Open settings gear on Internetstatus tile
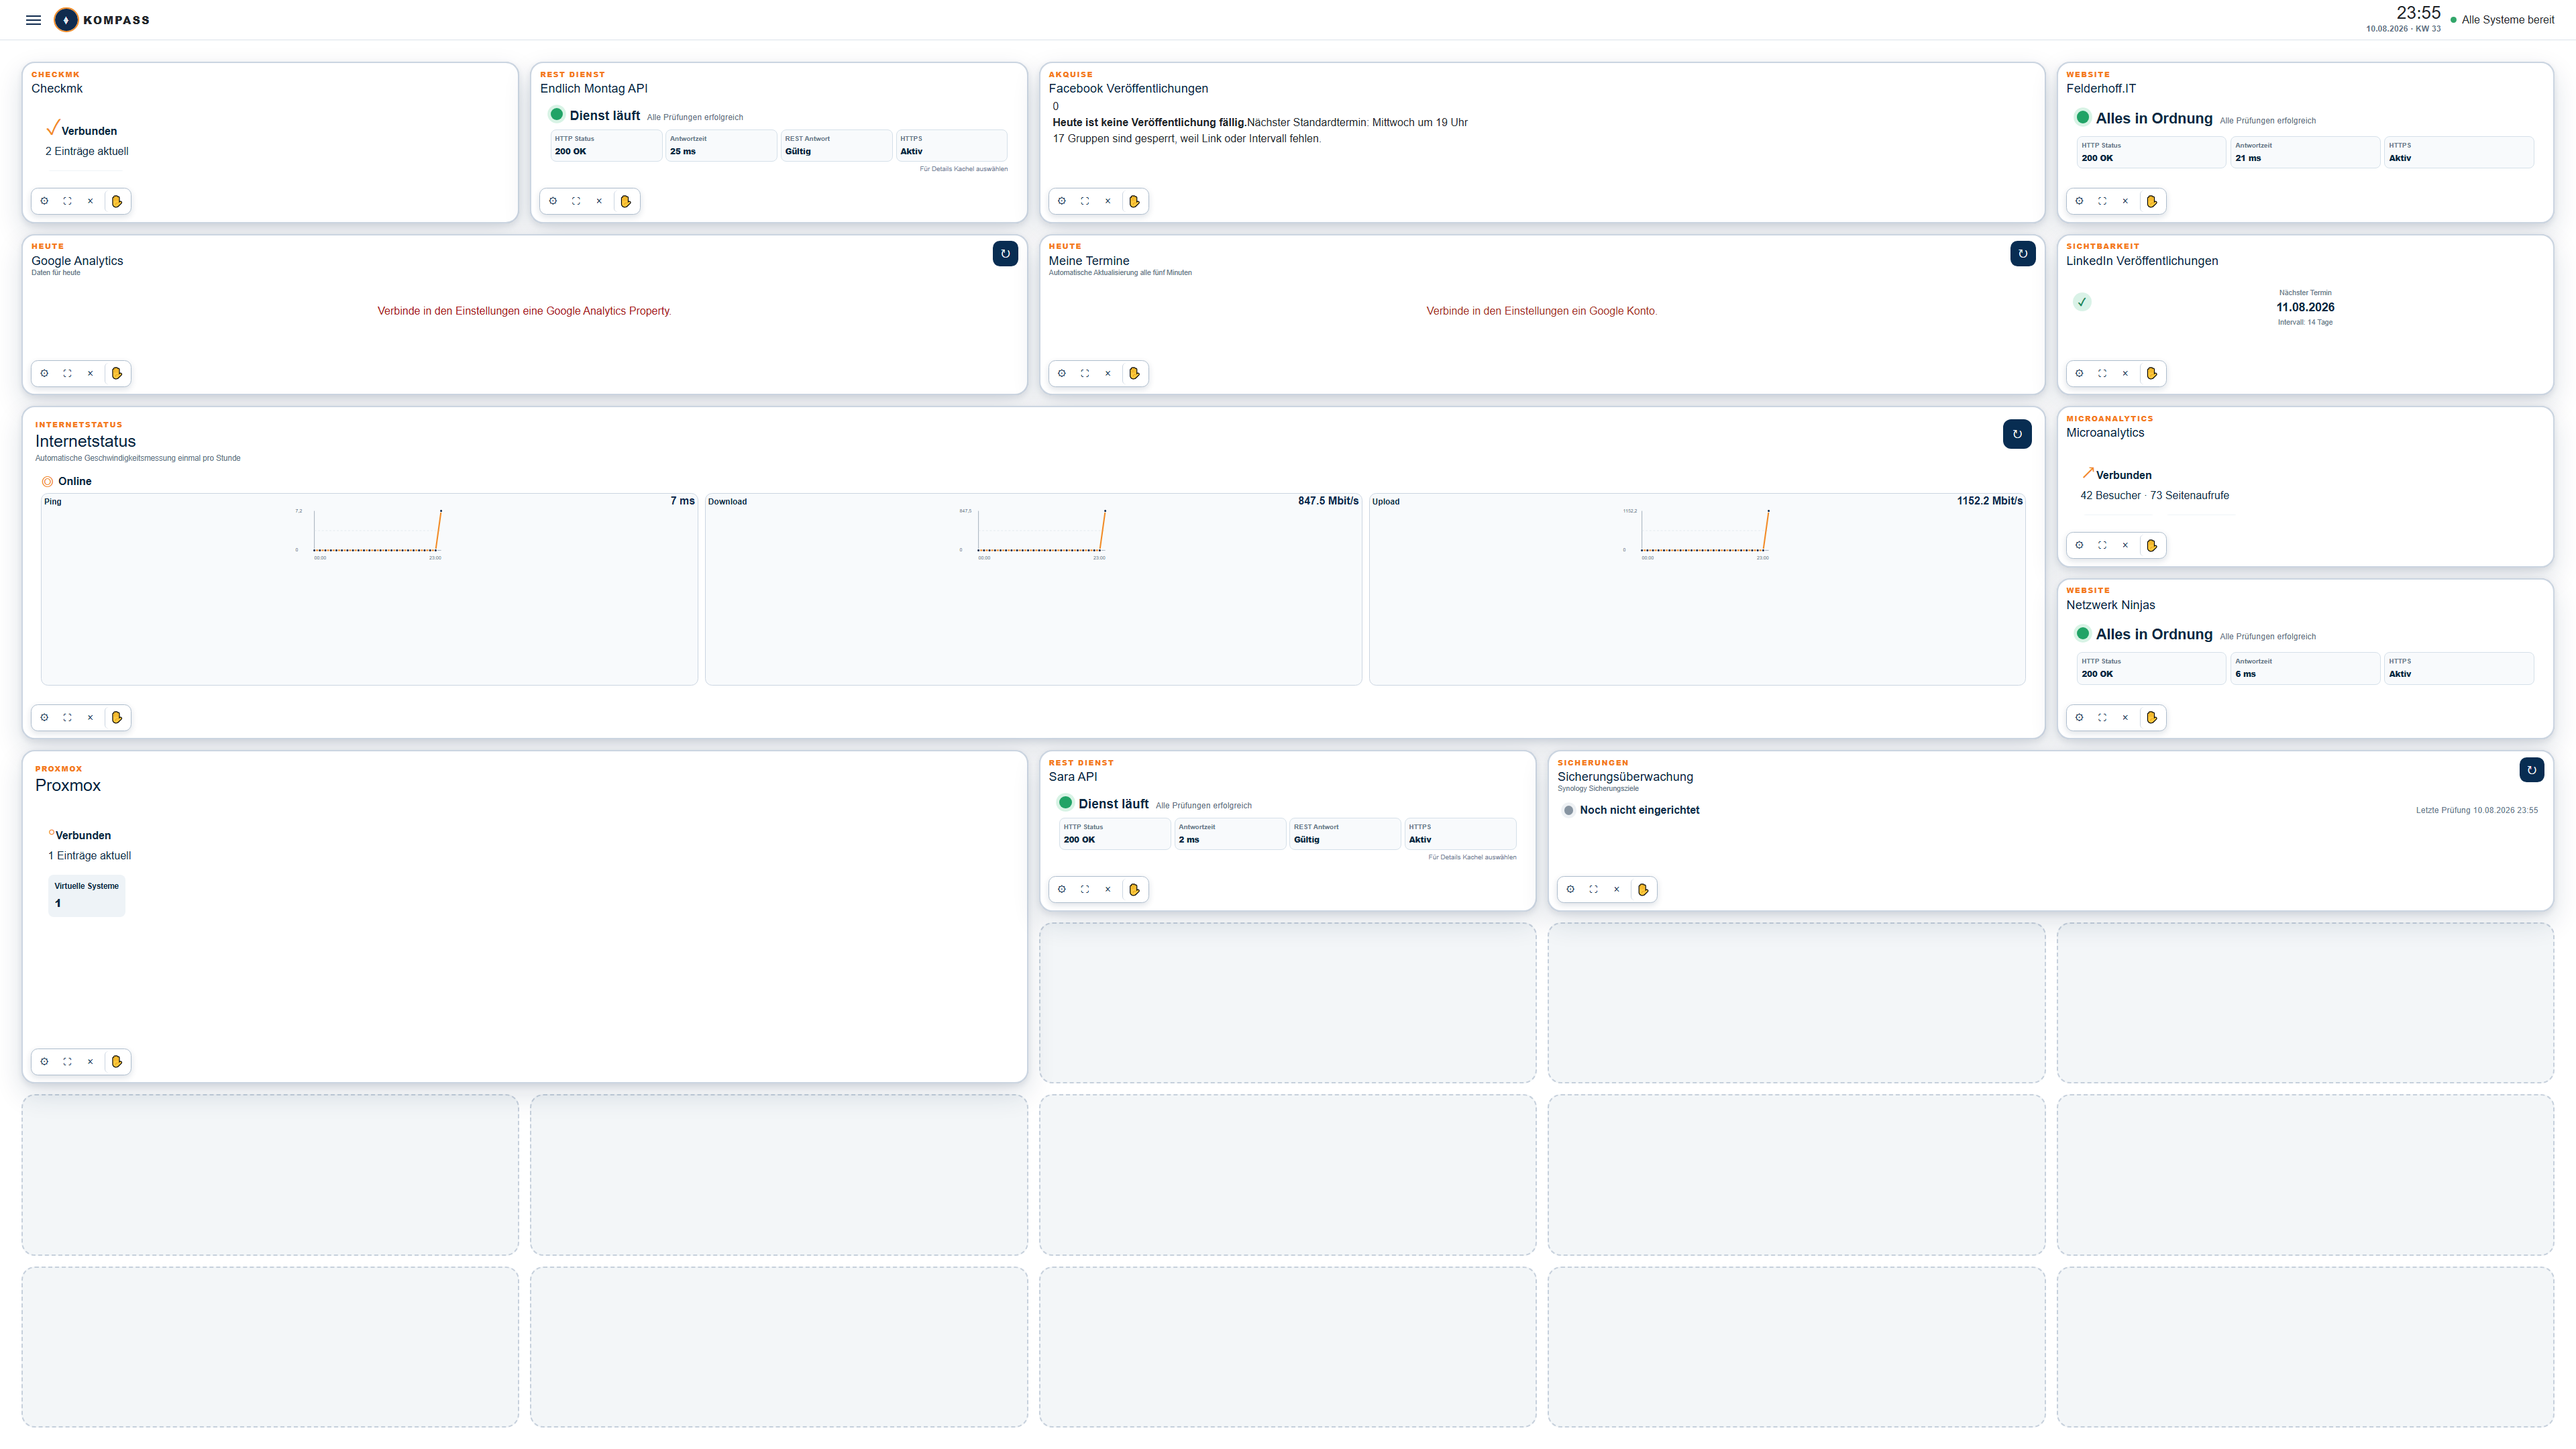The image size is (2576, 1449). (x=44, y=717)
